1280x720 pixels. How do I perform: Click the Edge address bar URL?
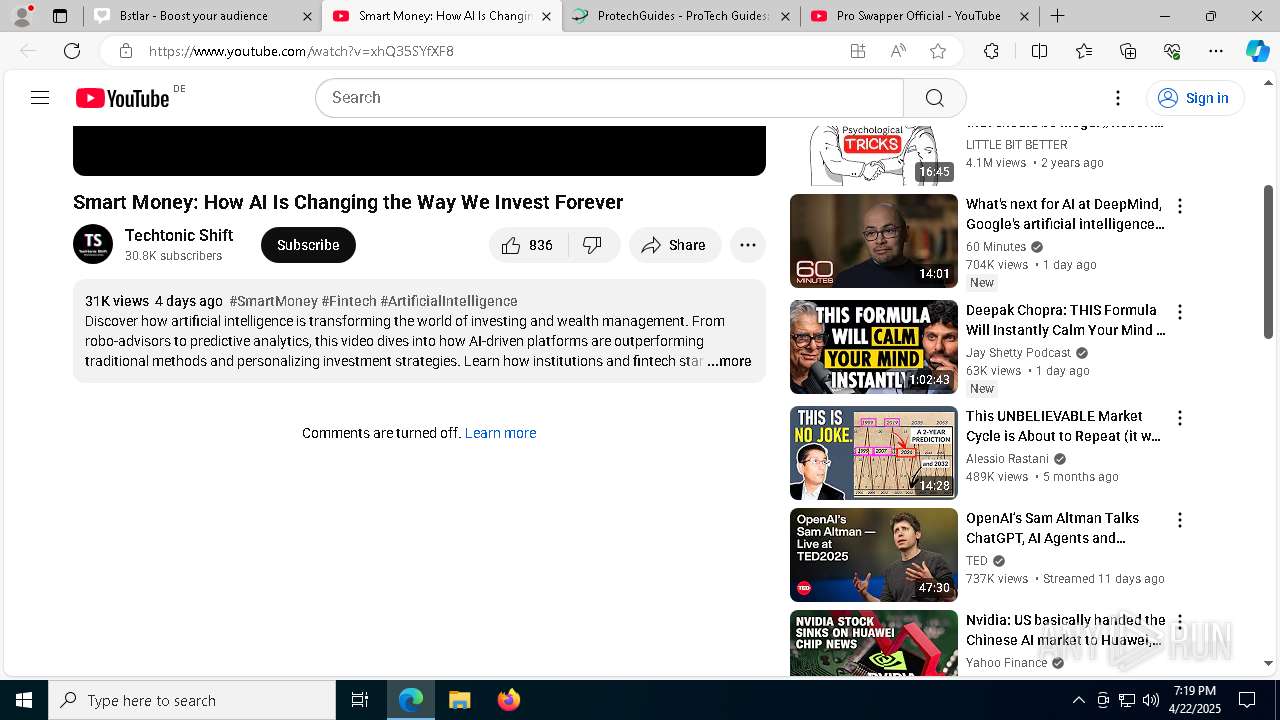tap(302, 51)
